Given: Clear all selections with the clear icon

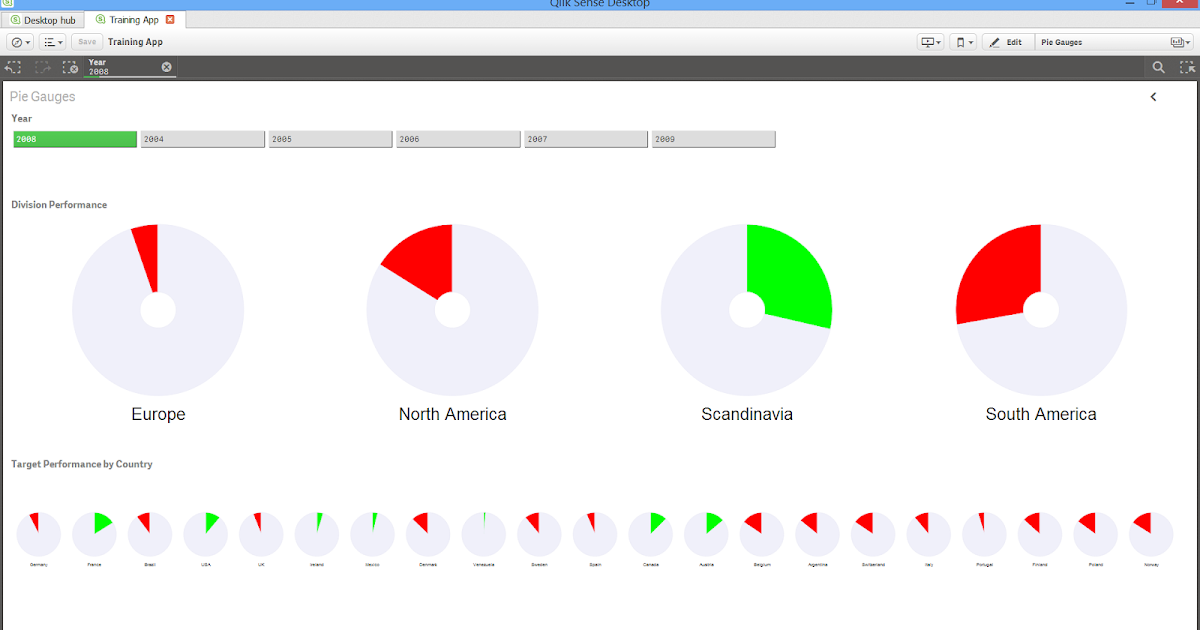Looking at the screenshot, I should click(69, 67).
